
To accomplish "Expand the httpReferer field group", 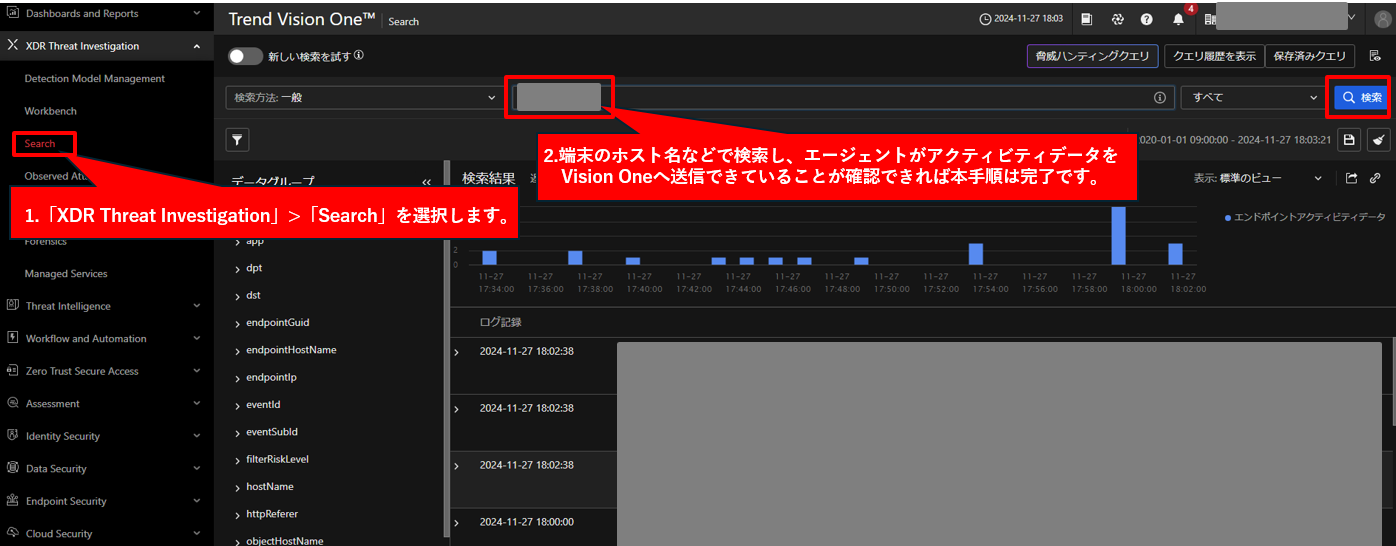I will click(x=238, y=514).
